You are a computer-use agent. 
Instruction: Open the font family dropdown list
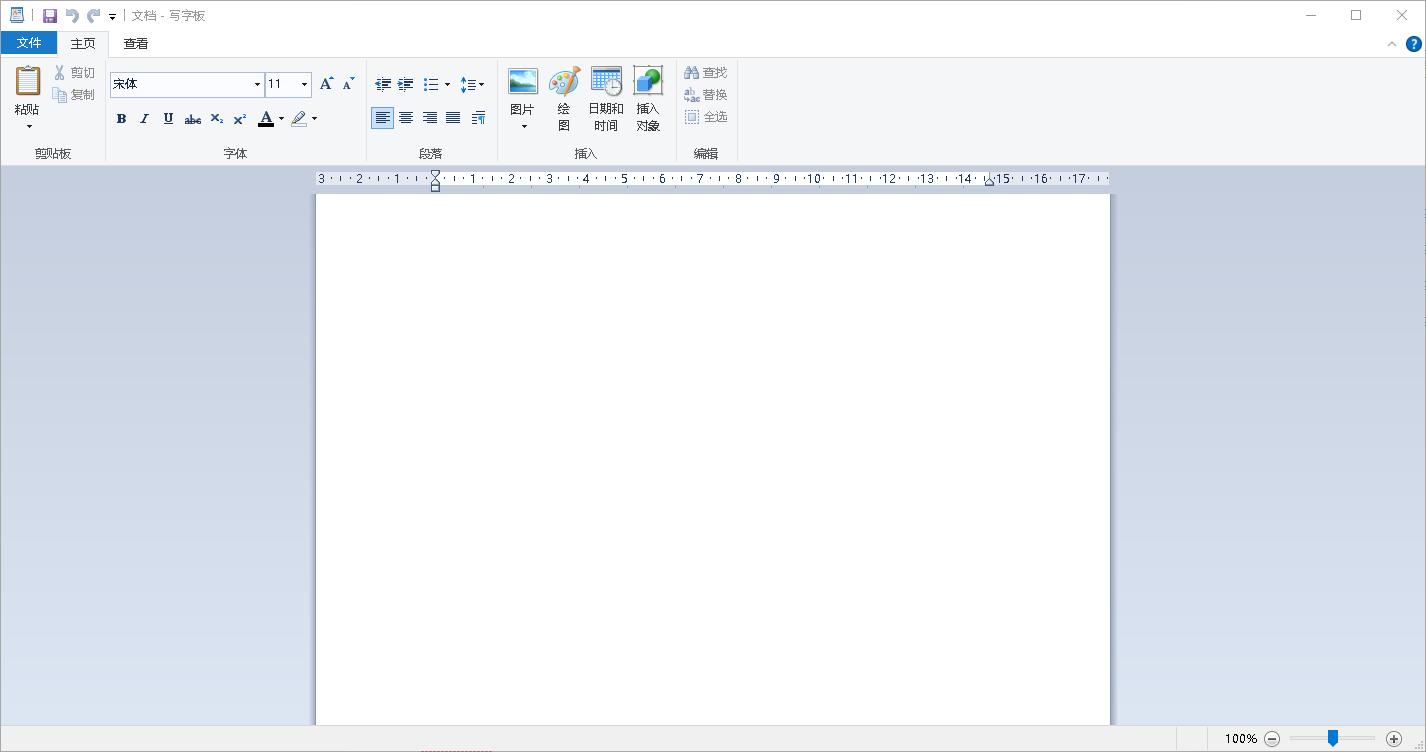[257, 84]
